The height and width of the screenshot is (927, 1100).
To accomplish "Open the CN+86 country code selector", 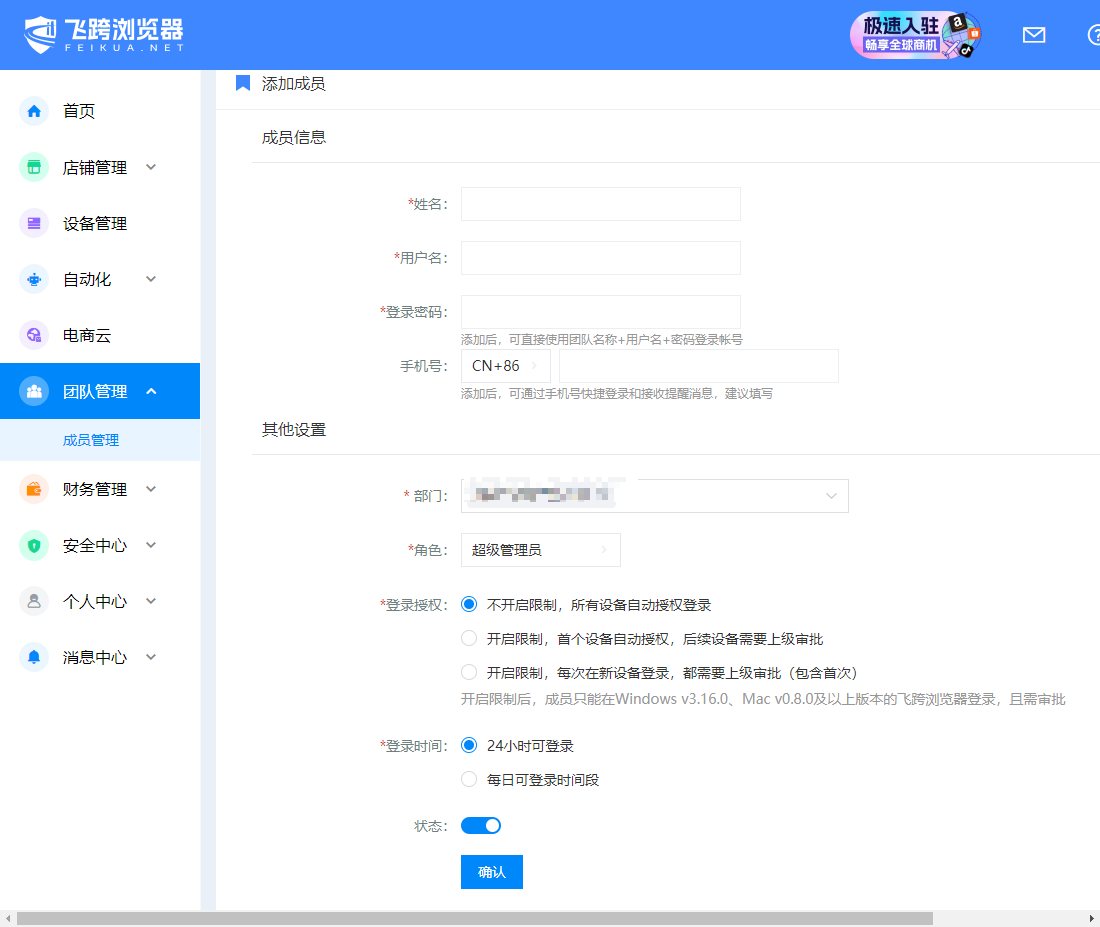I will (505, 366).
